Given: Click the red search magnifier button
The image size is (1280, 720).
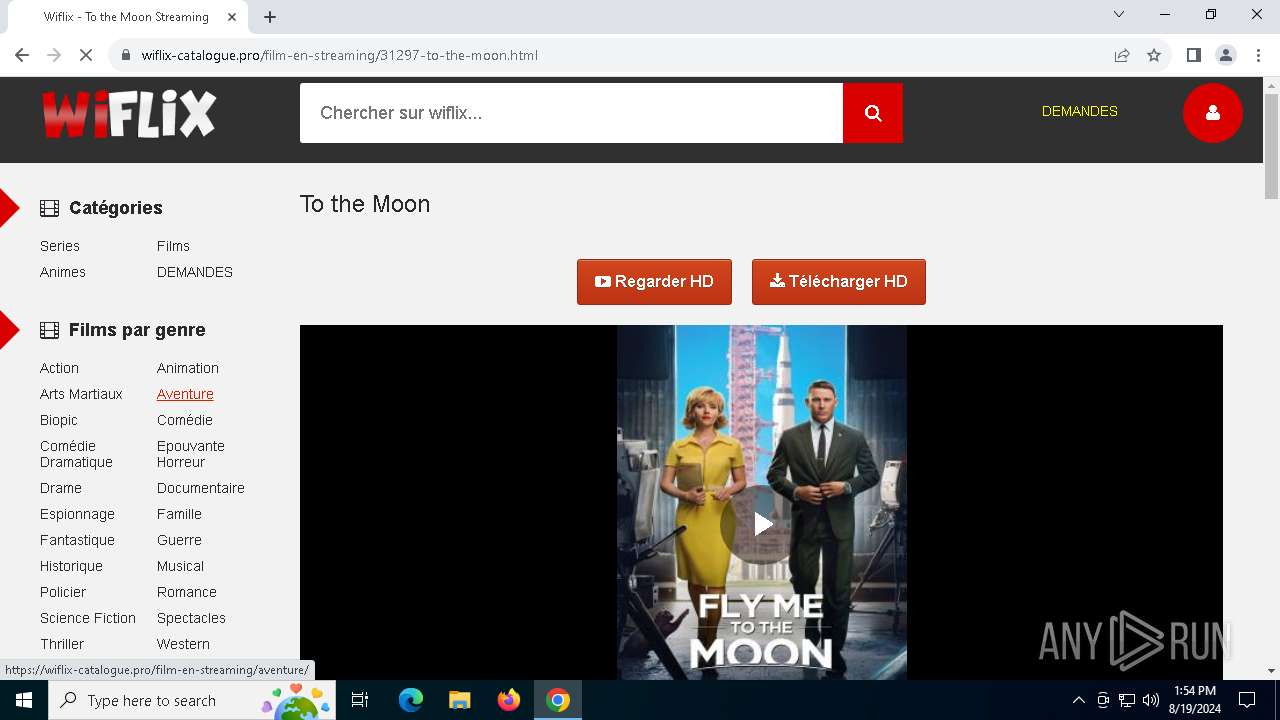Looking at the screenshot, I should coord(872,113).
